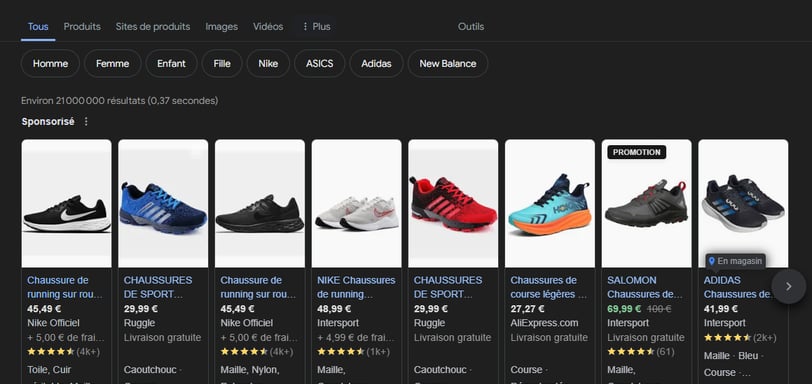Select the Enfant filter chip
812x384 pixels.
pos(171,64)
